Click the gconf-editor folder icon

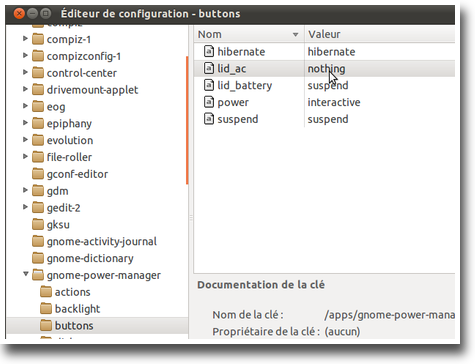(x=38, y=174)
